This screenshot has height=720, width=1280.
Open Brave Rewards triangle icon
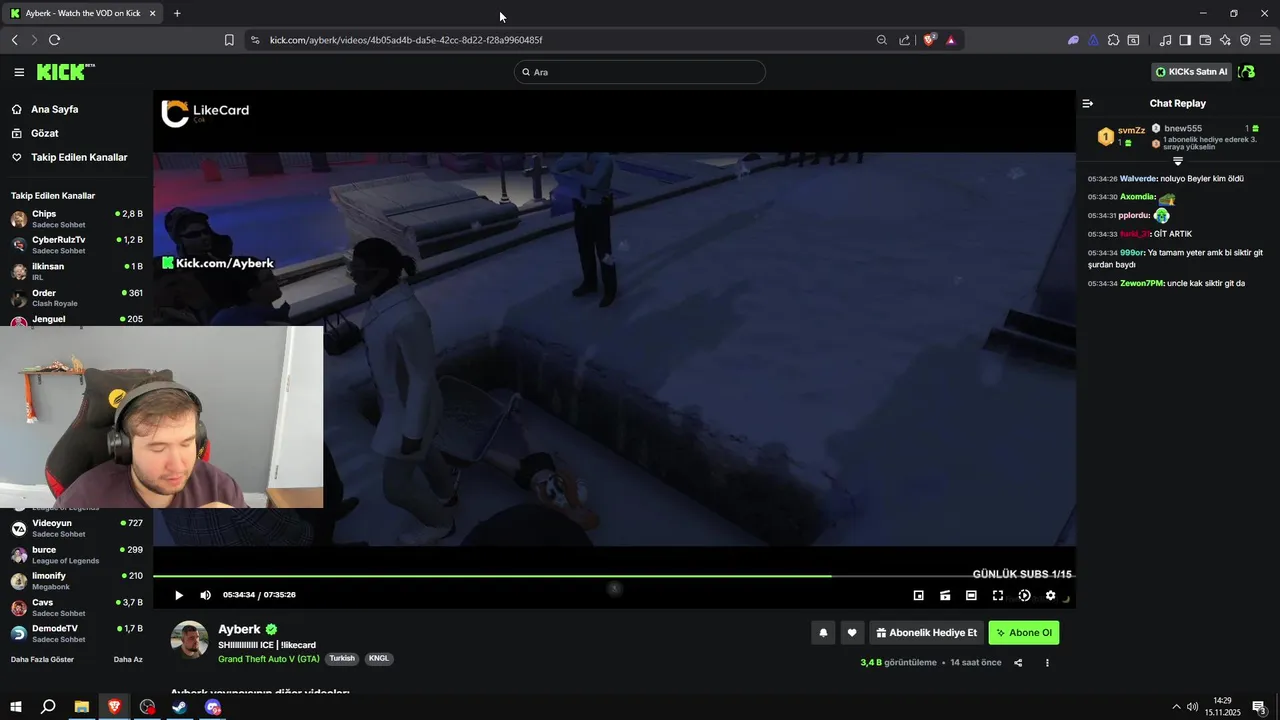(x=951, y=40)
